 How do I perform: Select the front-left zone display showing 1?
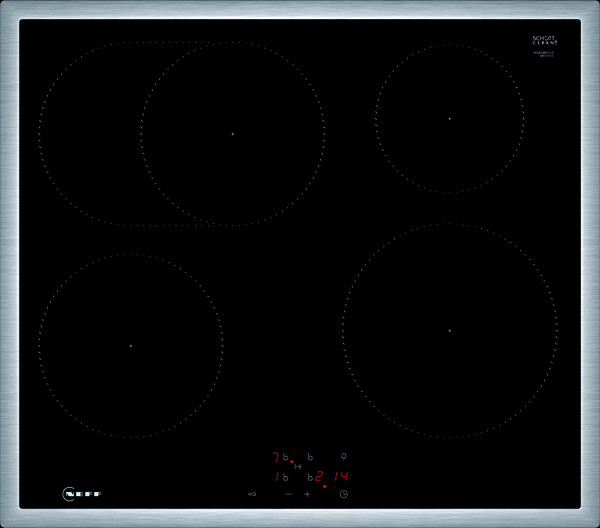pos(276,477)
